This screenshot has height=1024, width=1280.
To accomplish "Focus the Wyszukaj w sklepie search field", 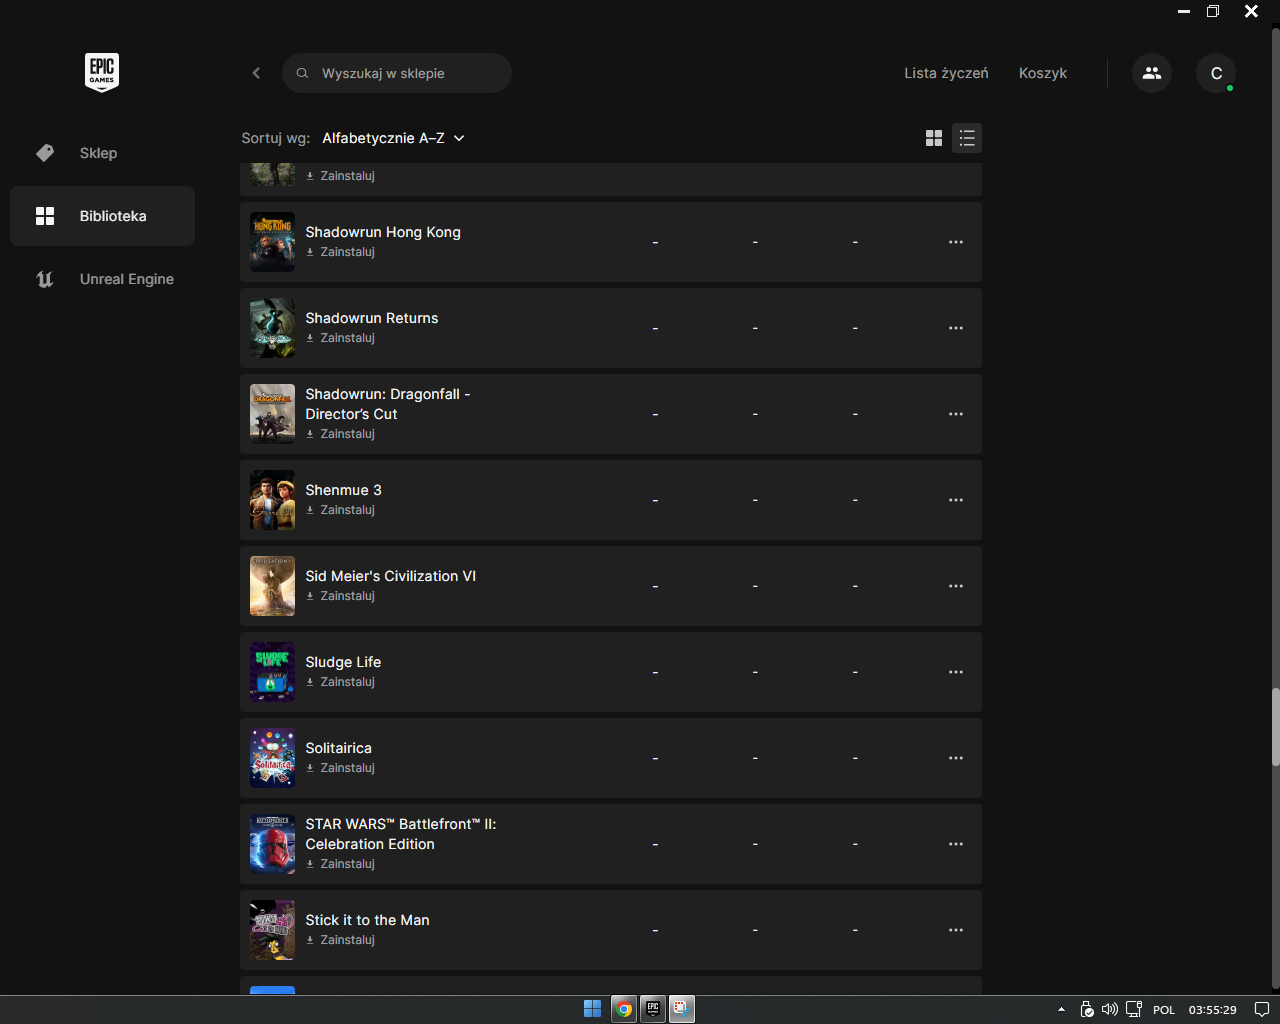I will 397,73.
